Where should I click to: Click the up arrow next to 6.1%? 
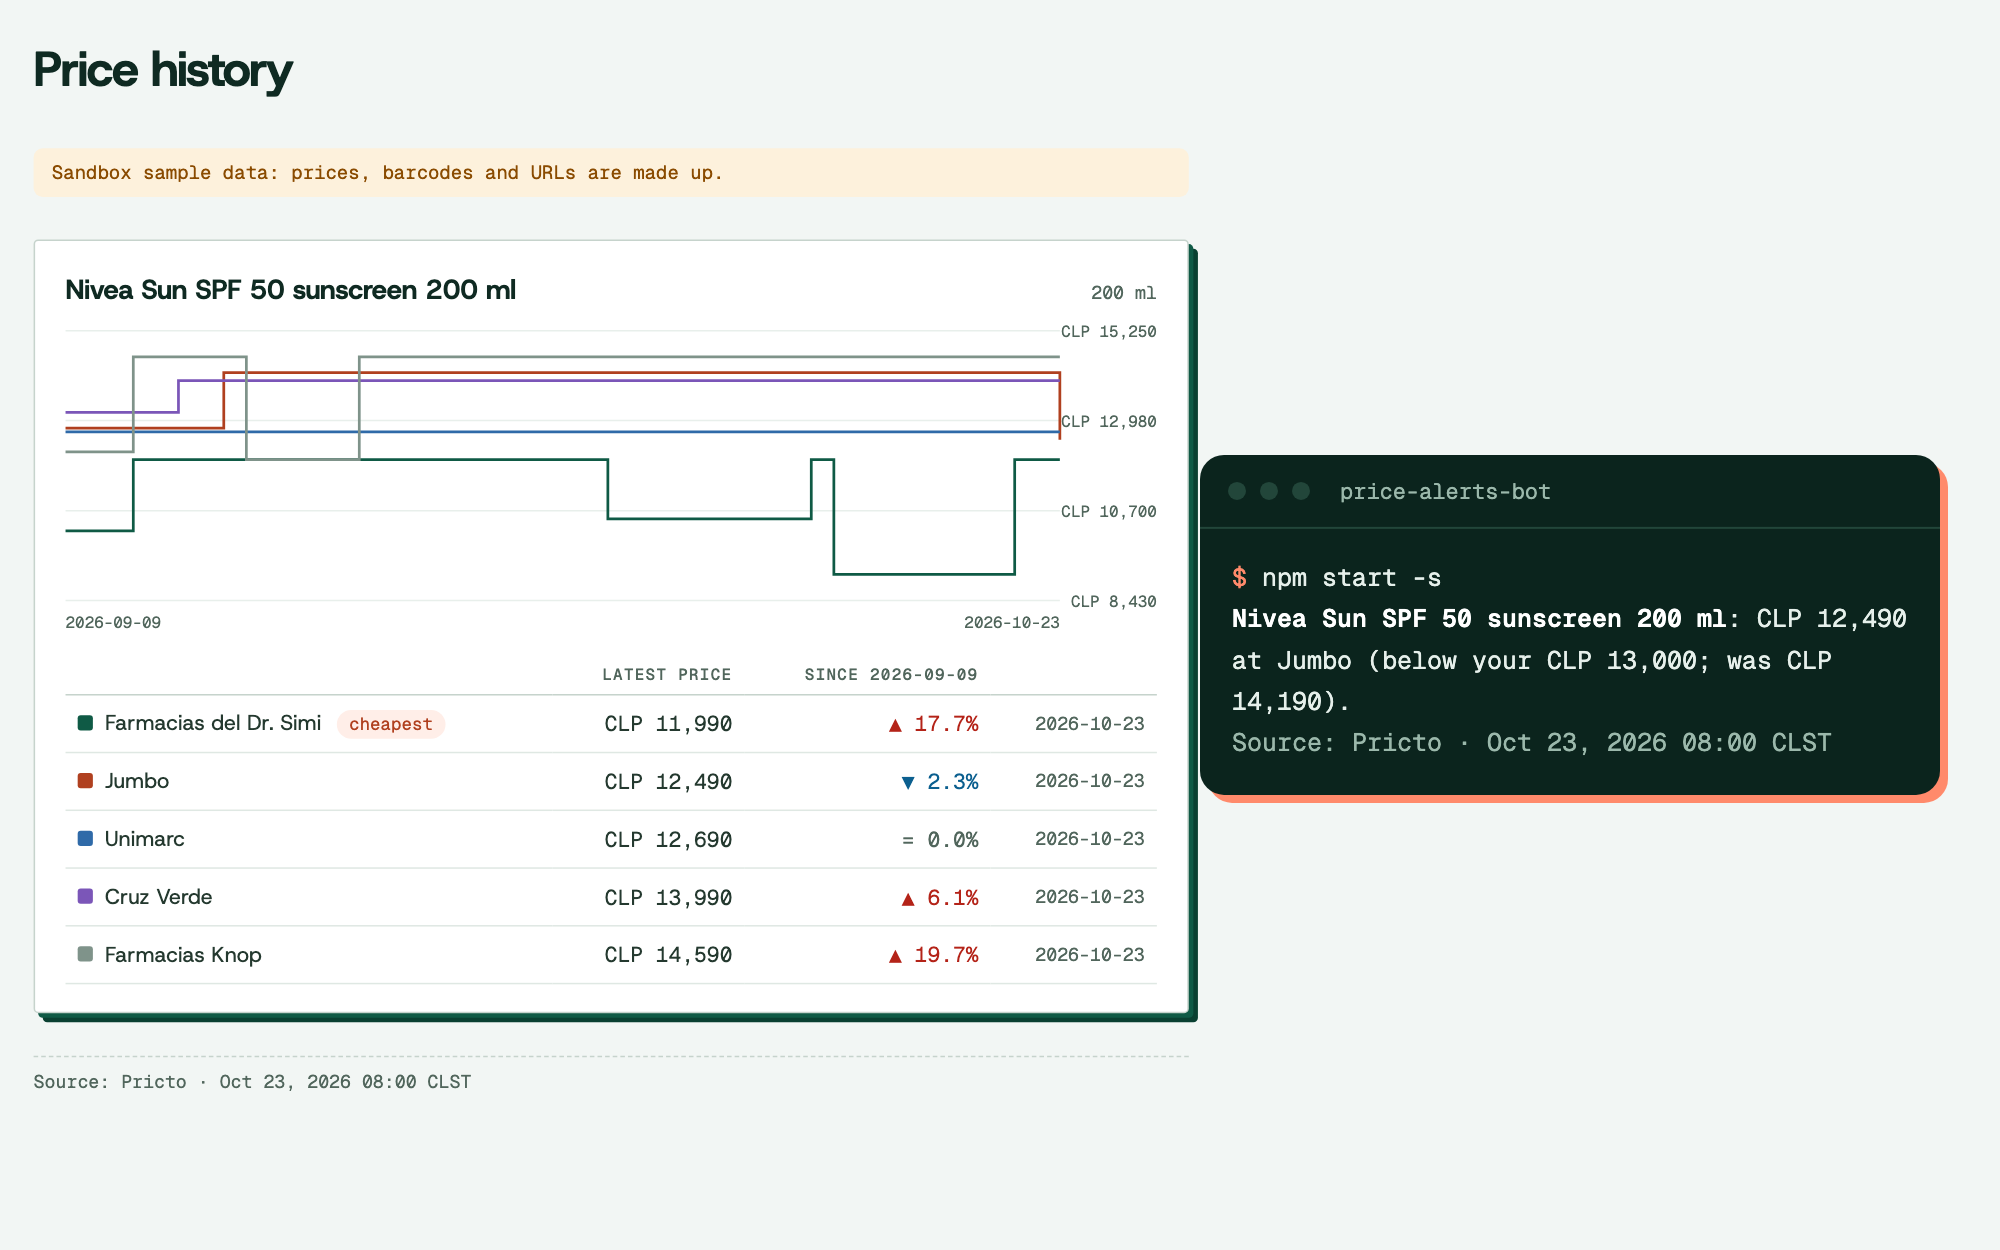pos(908,898)
